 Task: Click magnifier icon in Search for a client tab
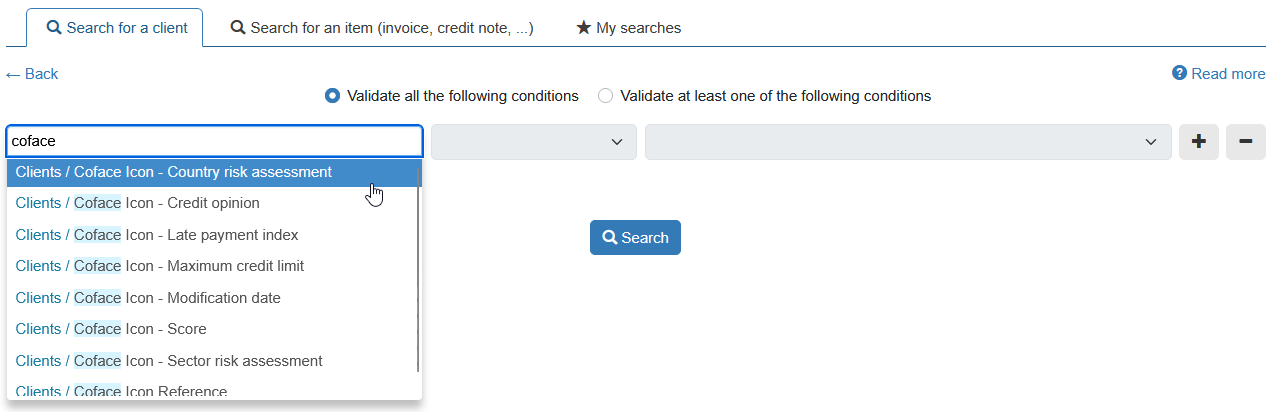tap(55, 28)
